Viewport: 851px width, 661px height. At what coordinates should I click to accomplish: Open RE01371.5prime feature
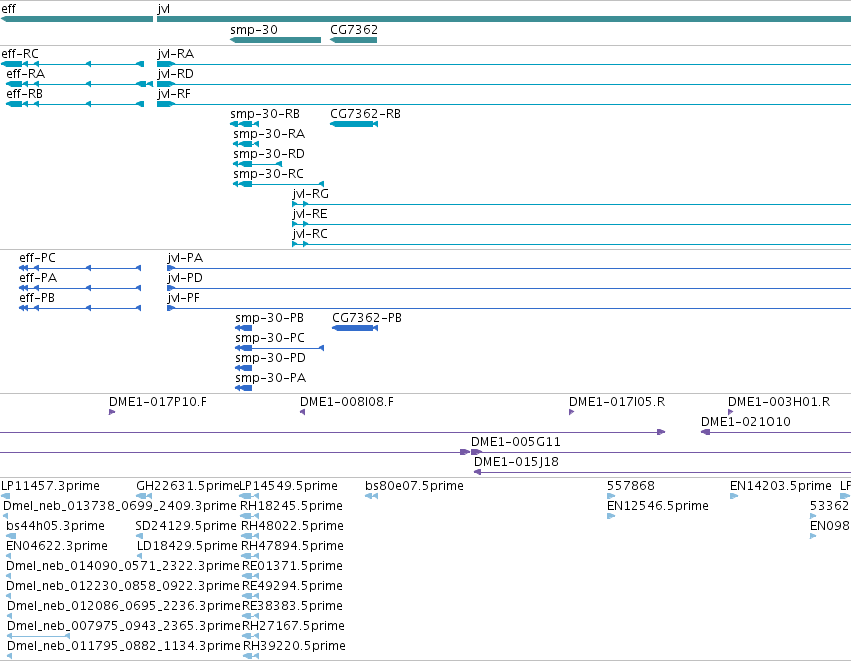250,576
